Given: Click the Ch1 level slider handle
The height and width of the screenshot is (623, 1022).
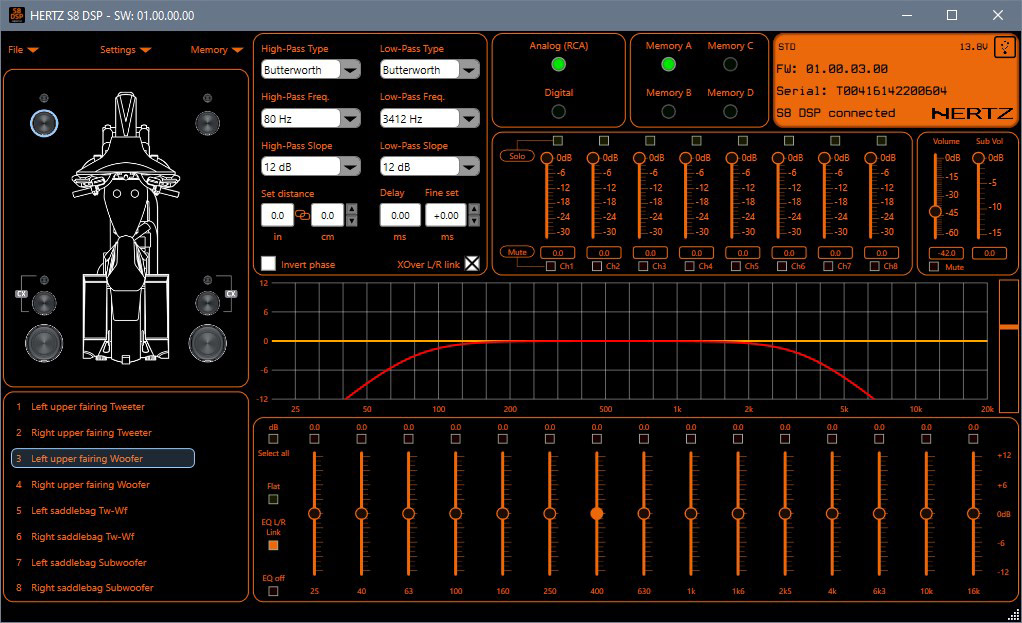Looking at the screenshot, I should click(x=547, y=158).
